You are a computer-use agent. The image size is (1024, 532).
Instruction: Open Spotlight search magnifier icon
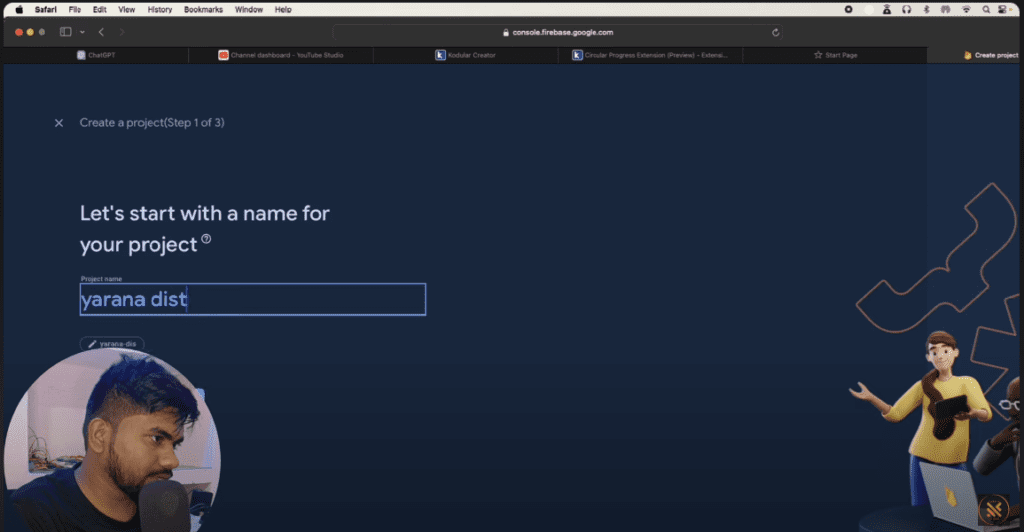[x=986, y=9]
